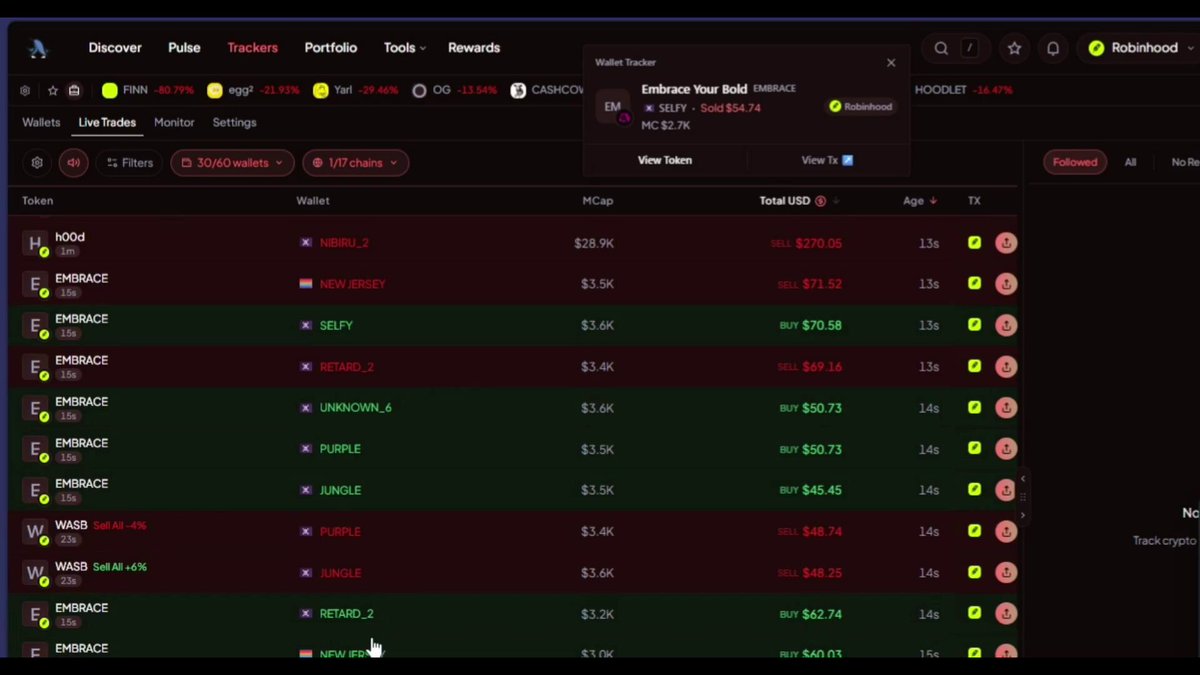Expand the 1/17 chains dropdown
Screen dimensions: 1200x675
[x=355, y=163]
